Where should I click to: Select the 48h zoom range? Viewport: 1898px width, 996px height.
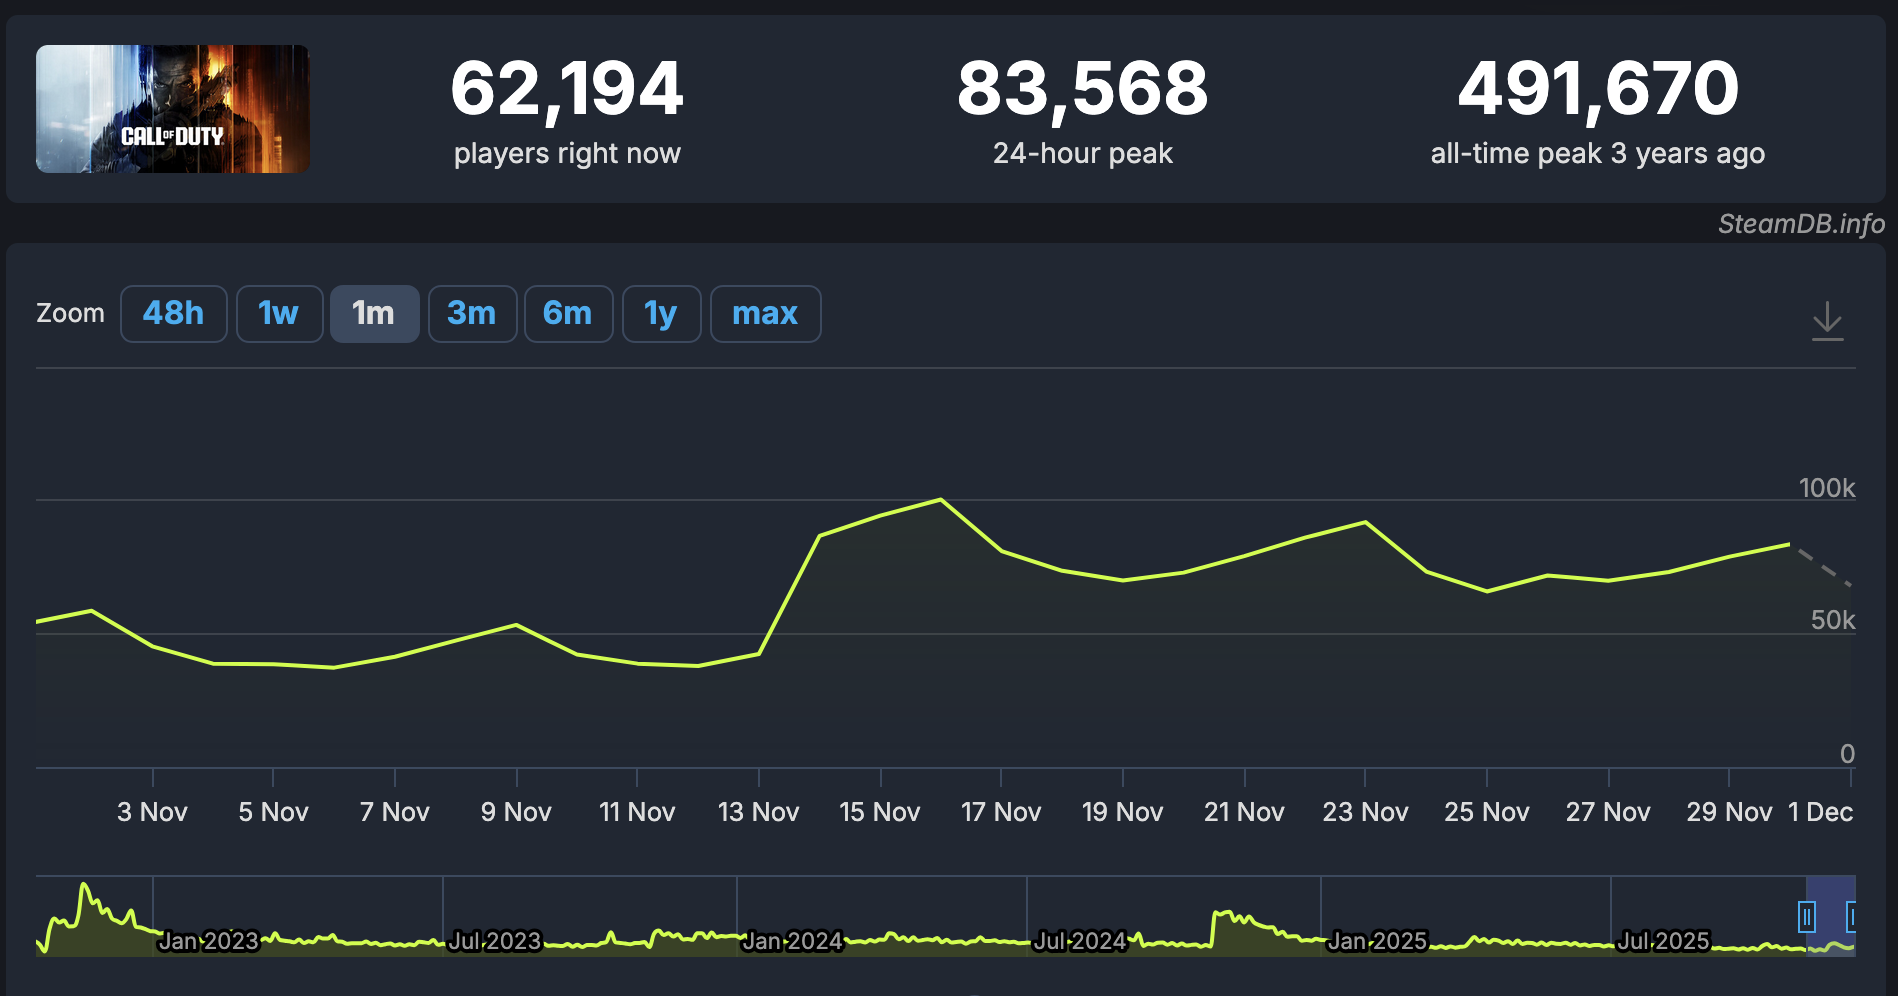pos(174,314)
